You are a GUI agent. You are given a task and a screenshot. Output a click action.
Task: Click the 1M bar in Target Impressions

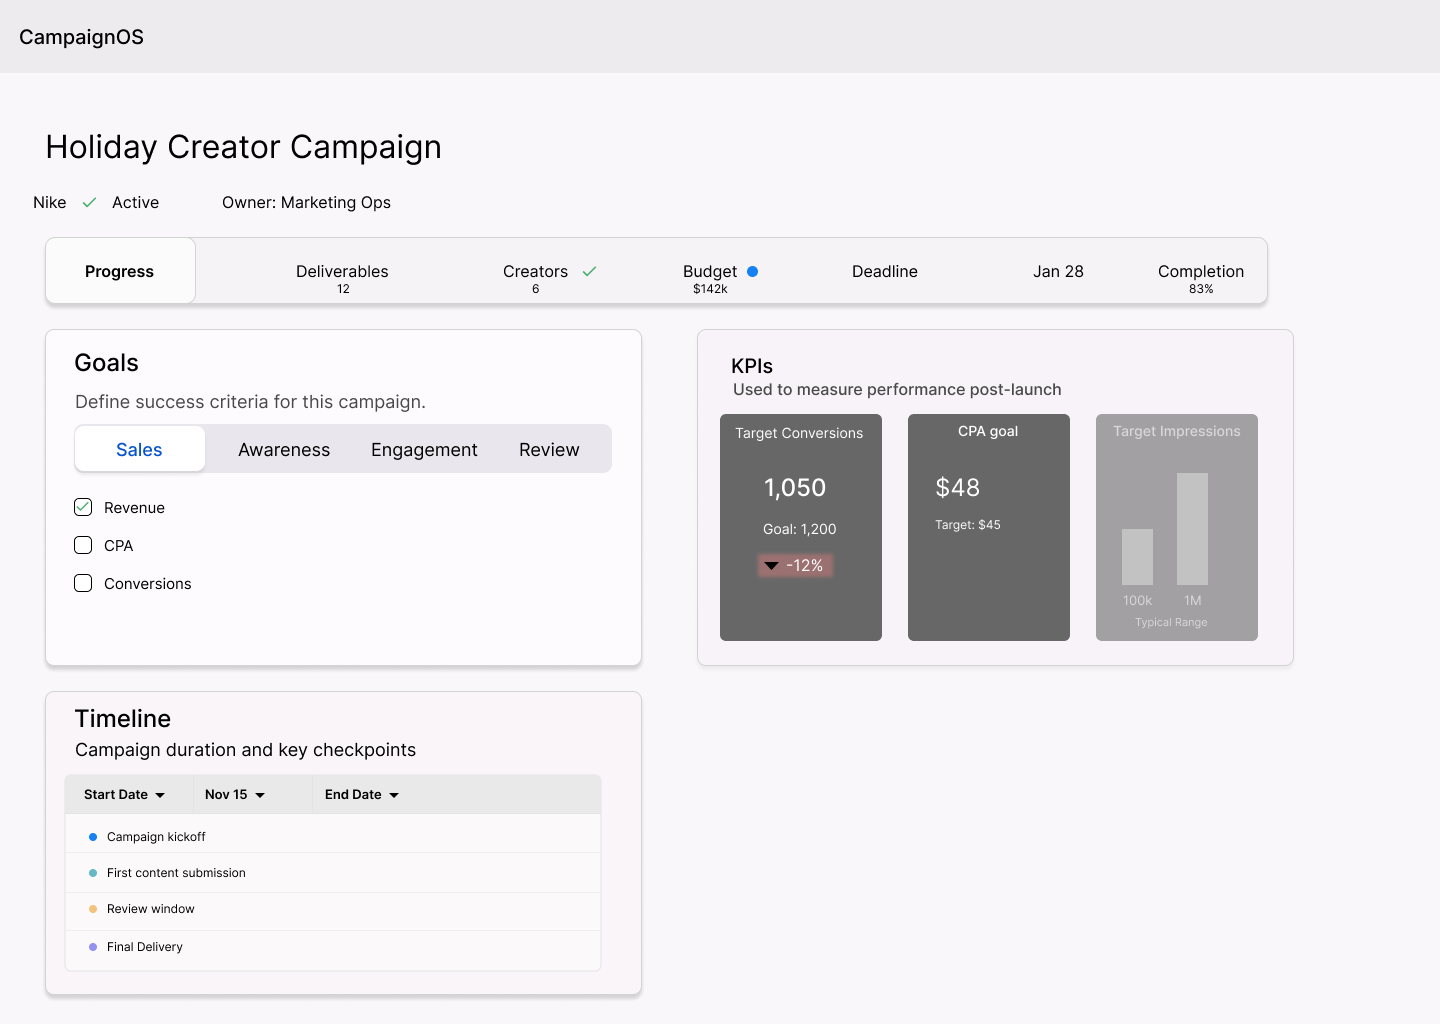pyautogui.click(x=1192, y=529)
